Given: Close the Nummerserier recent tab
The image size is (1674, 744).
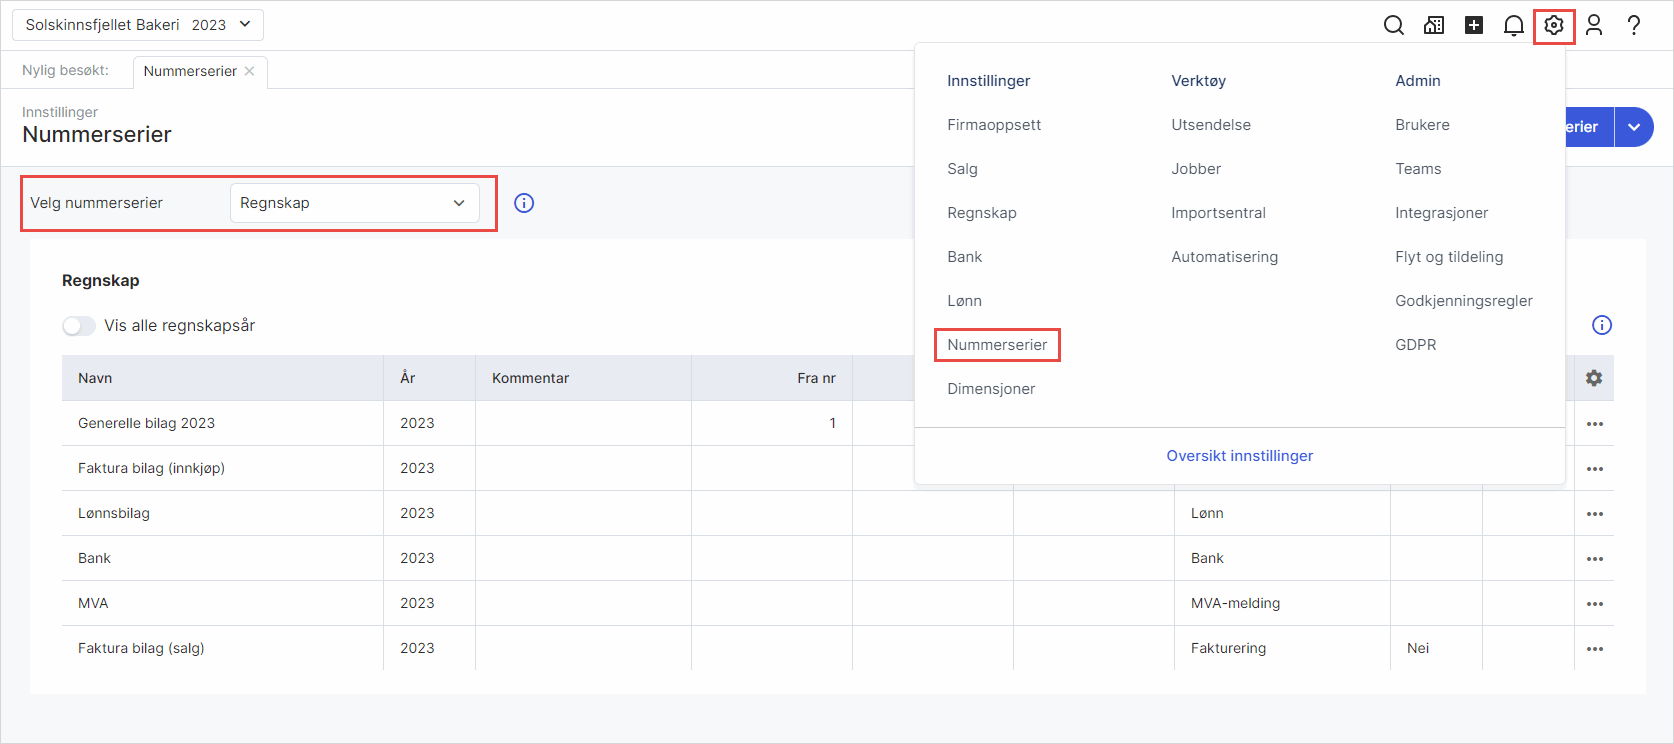Looking at the screenshot, I should [x=250, y=71].
